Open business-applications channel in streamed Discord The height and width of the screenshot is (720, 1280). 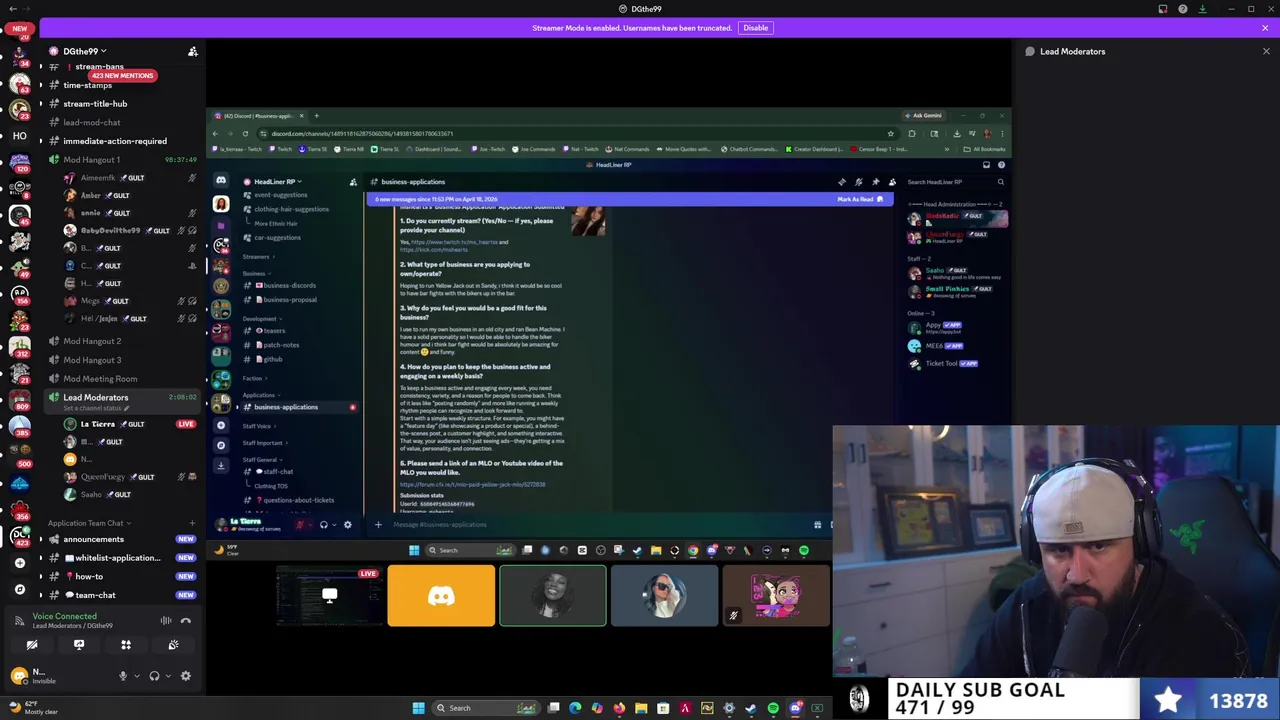[x=285, y=407]
